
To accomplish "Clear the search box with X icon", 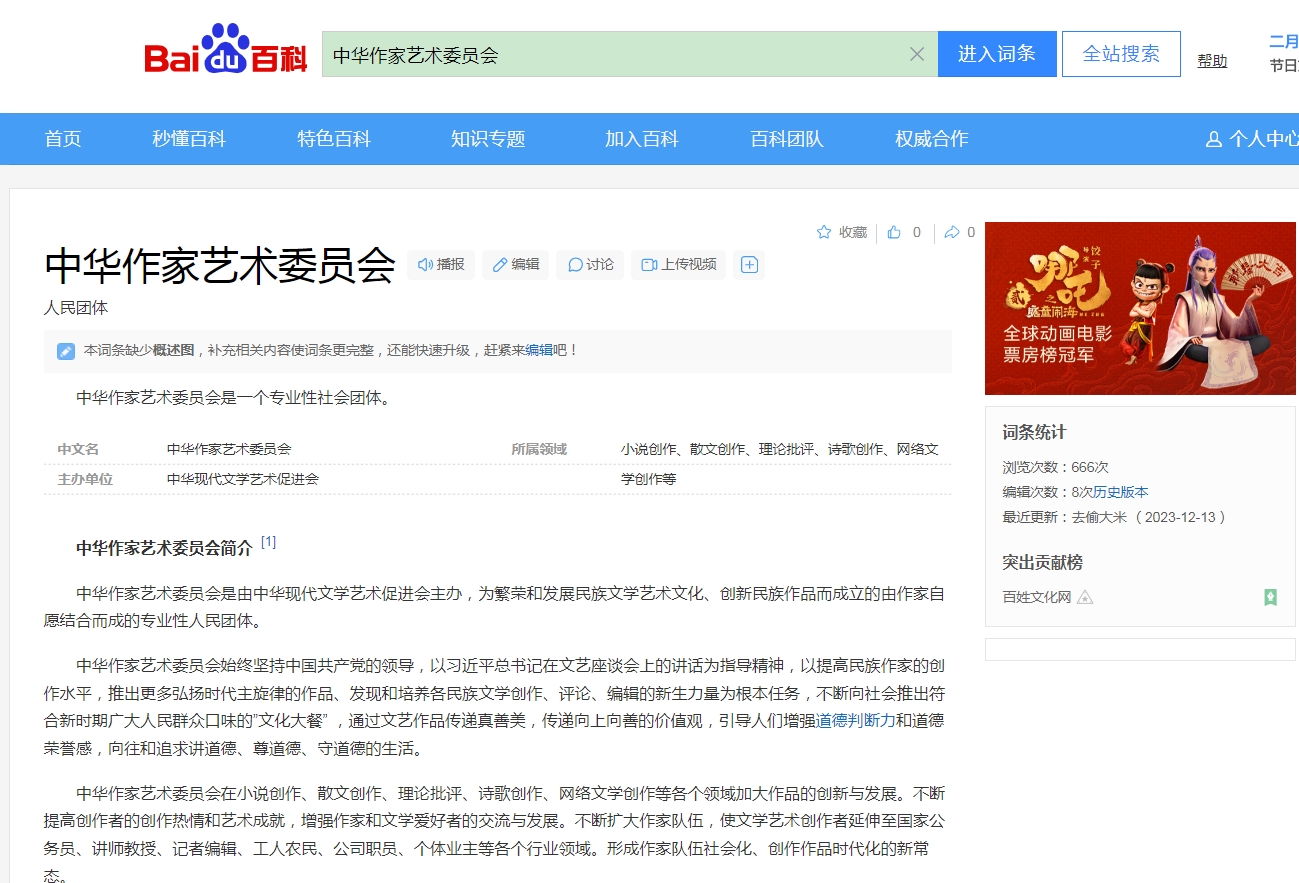I will pyautogui.click(x=916, y=54).
